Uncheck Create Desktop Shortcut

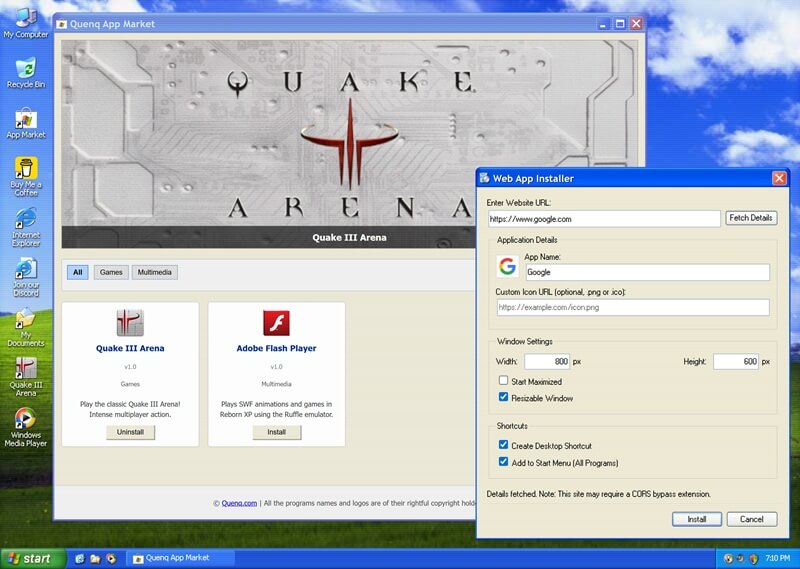point(503,444)
